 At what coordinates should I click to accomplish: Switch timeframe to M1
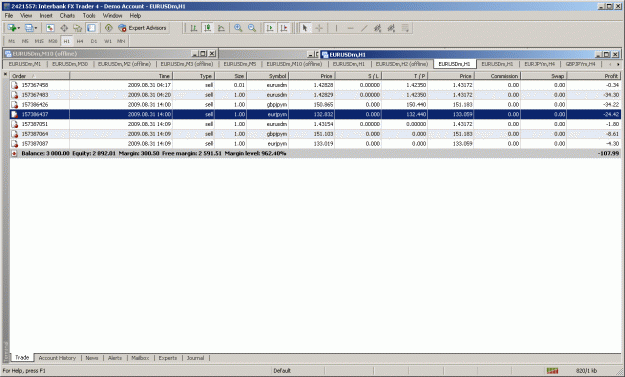pyautogui.click(x=12, y=41)
